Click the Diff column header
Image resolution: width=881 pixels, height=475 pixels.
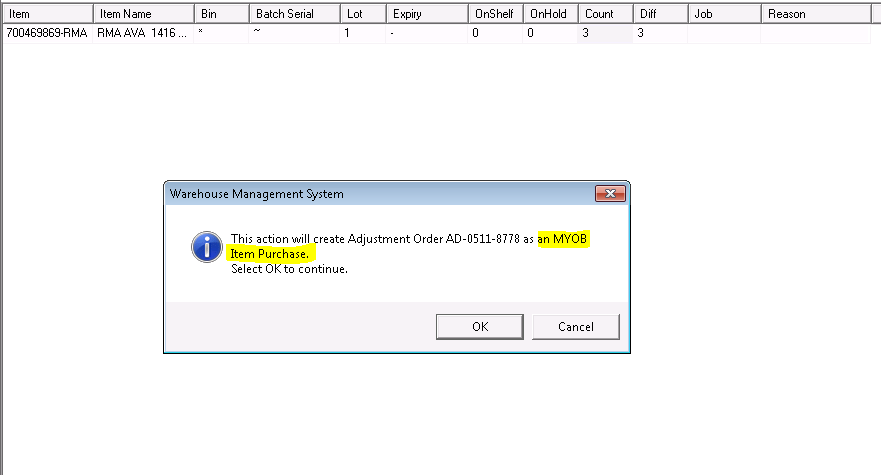coord(661,14)
